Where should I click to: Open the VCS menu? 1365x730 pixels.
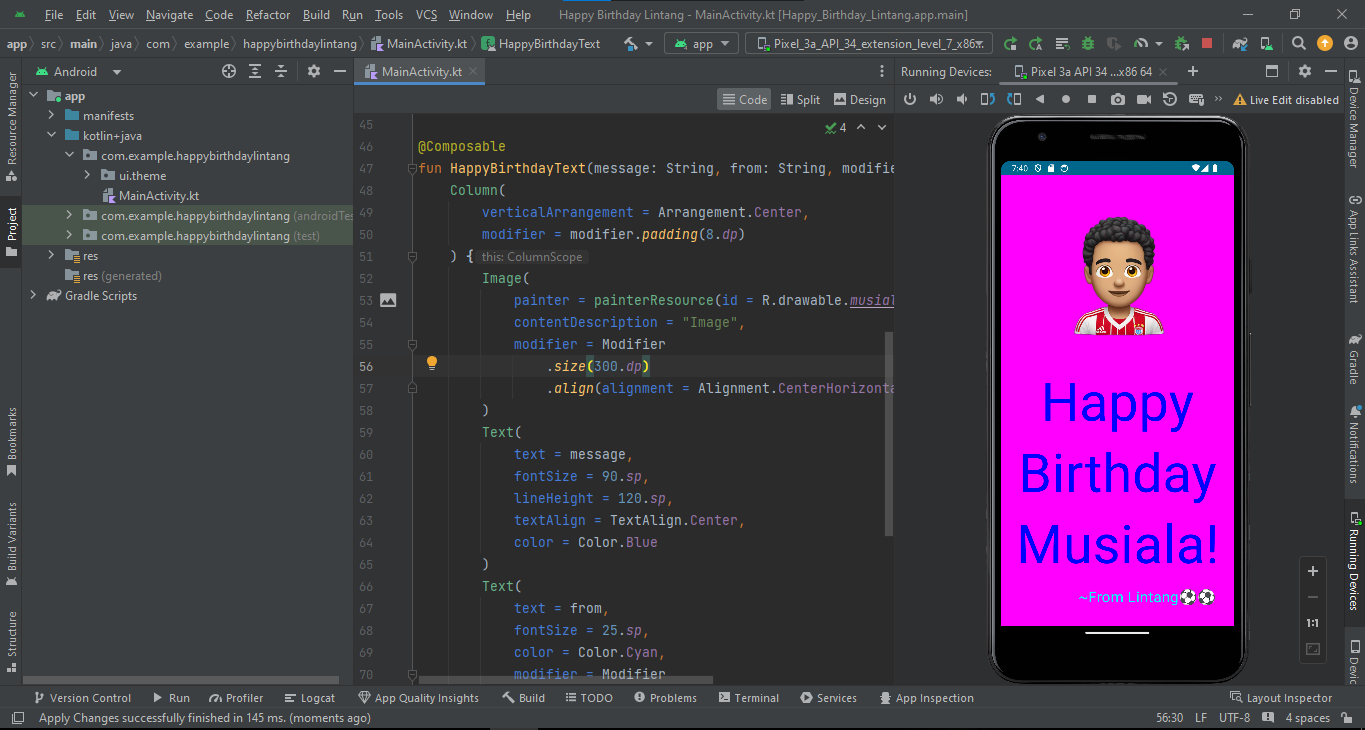click(426, 15)
